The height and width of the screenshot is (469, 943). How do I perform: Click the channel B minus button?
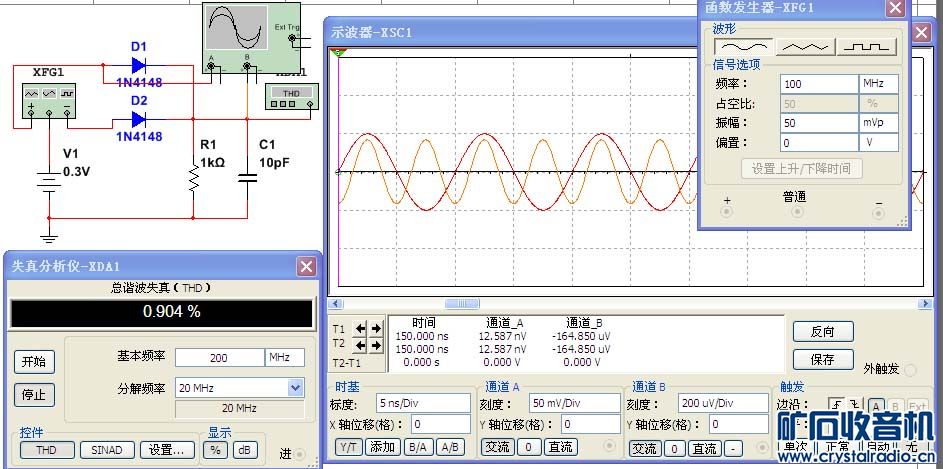pyautogui.click(x=733, y=449)
